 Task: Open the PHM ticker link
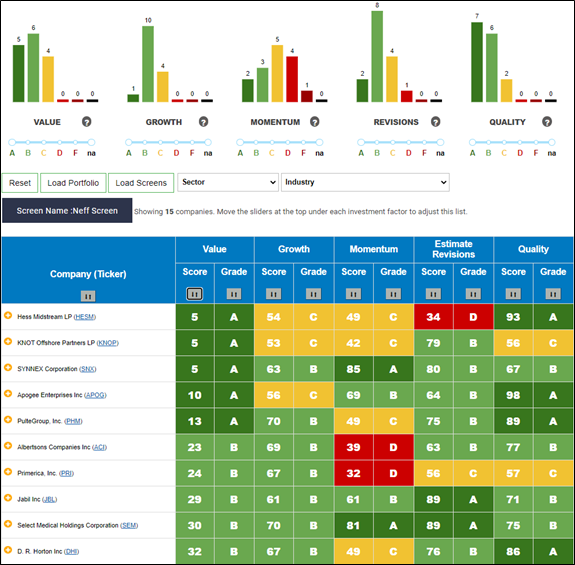(x=73, y=421)
